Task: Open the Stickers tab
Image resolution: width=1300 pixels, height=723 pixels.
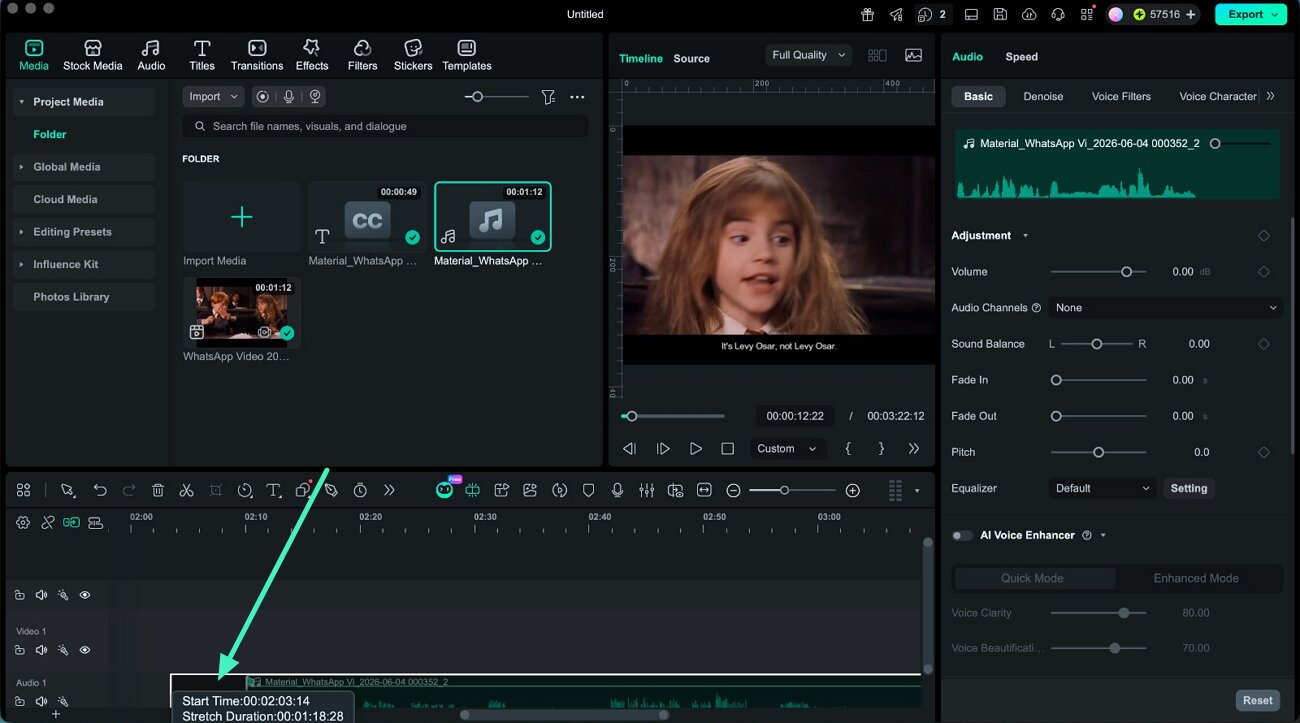Action: tap(413, 55)
